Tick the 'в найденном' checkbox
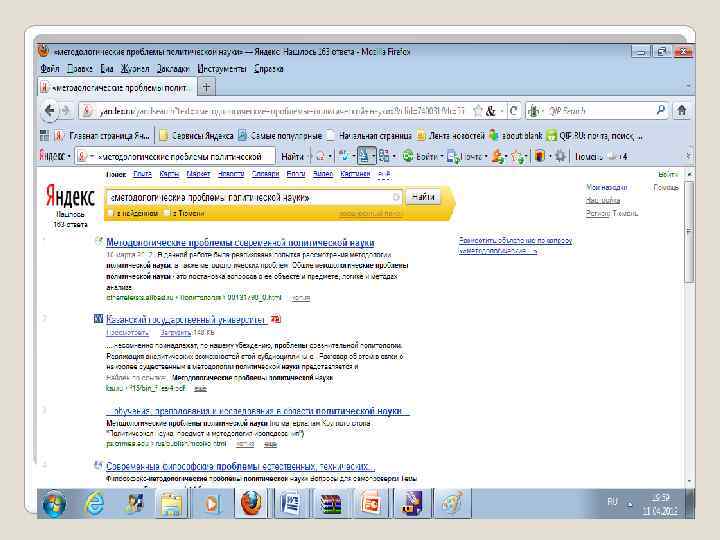Viewport: 720px width, 540px height. click(110, 213)
